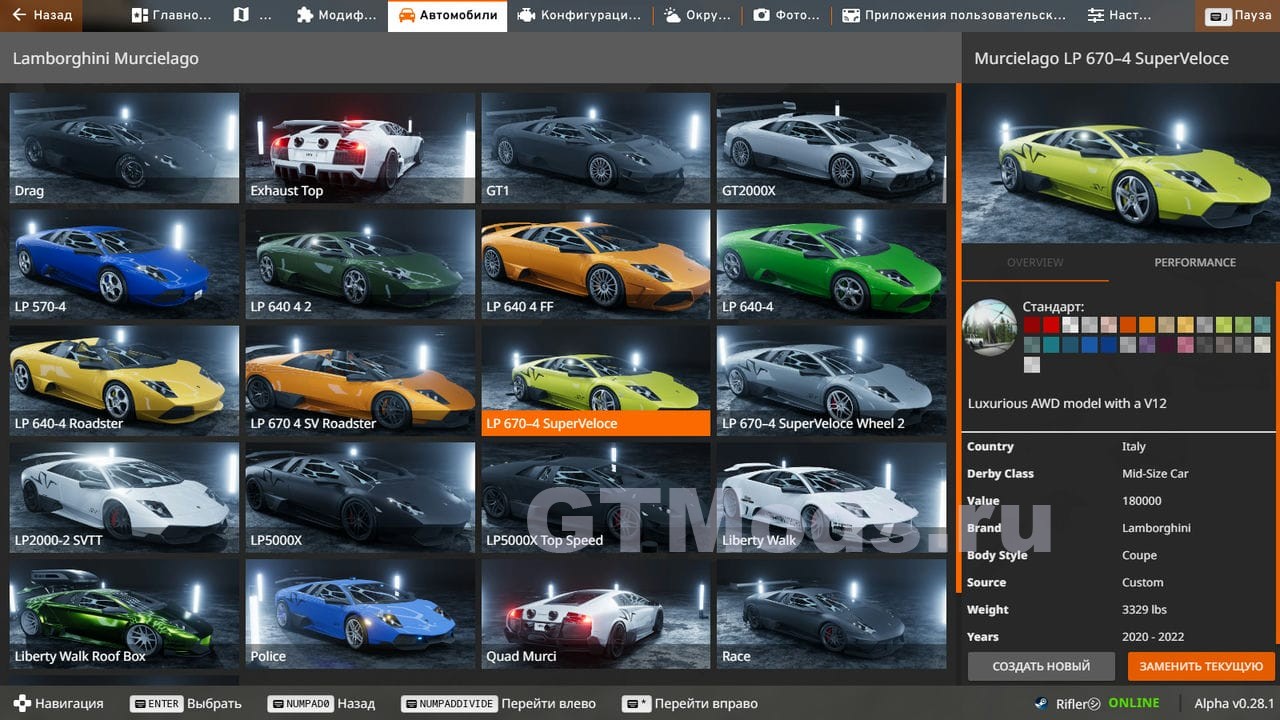The image size is (1280, 720).
Task: Select the Liberty Walk configuration
Action: coord(831,497)
